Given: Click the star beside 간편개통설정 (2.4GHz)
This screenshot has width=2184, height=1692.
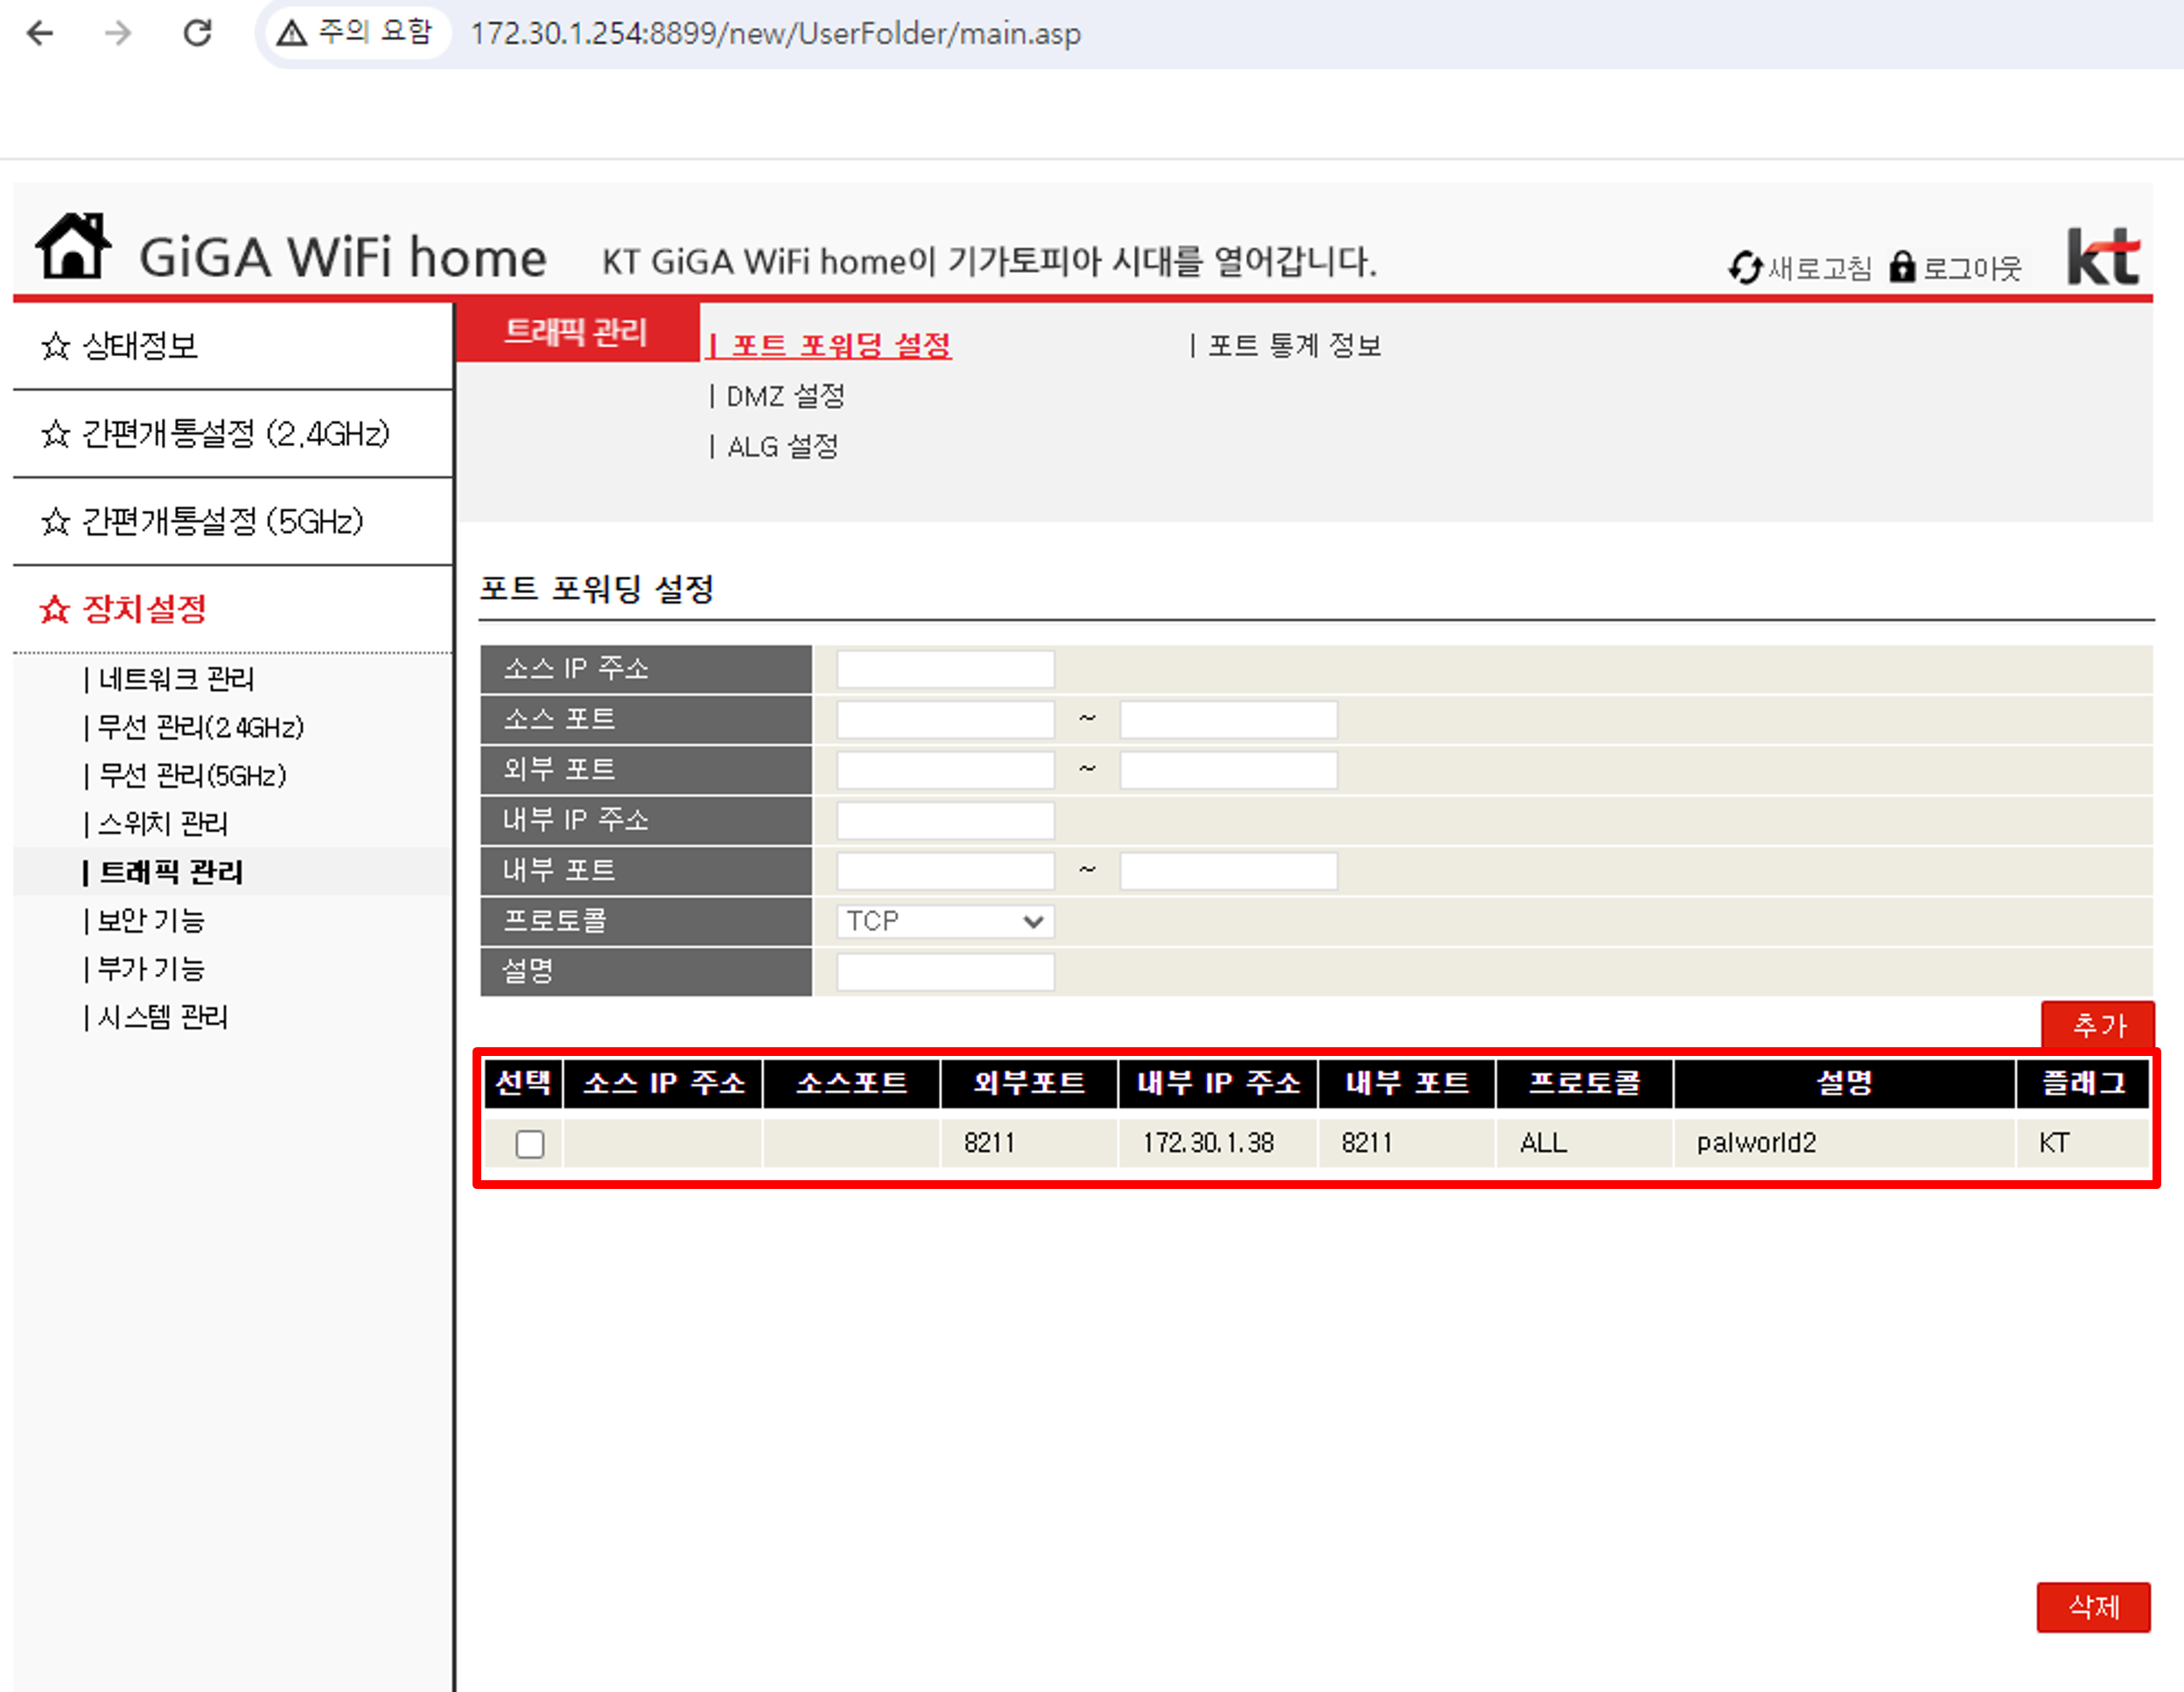Looking at the screenshot, I should tap(56, 434).
